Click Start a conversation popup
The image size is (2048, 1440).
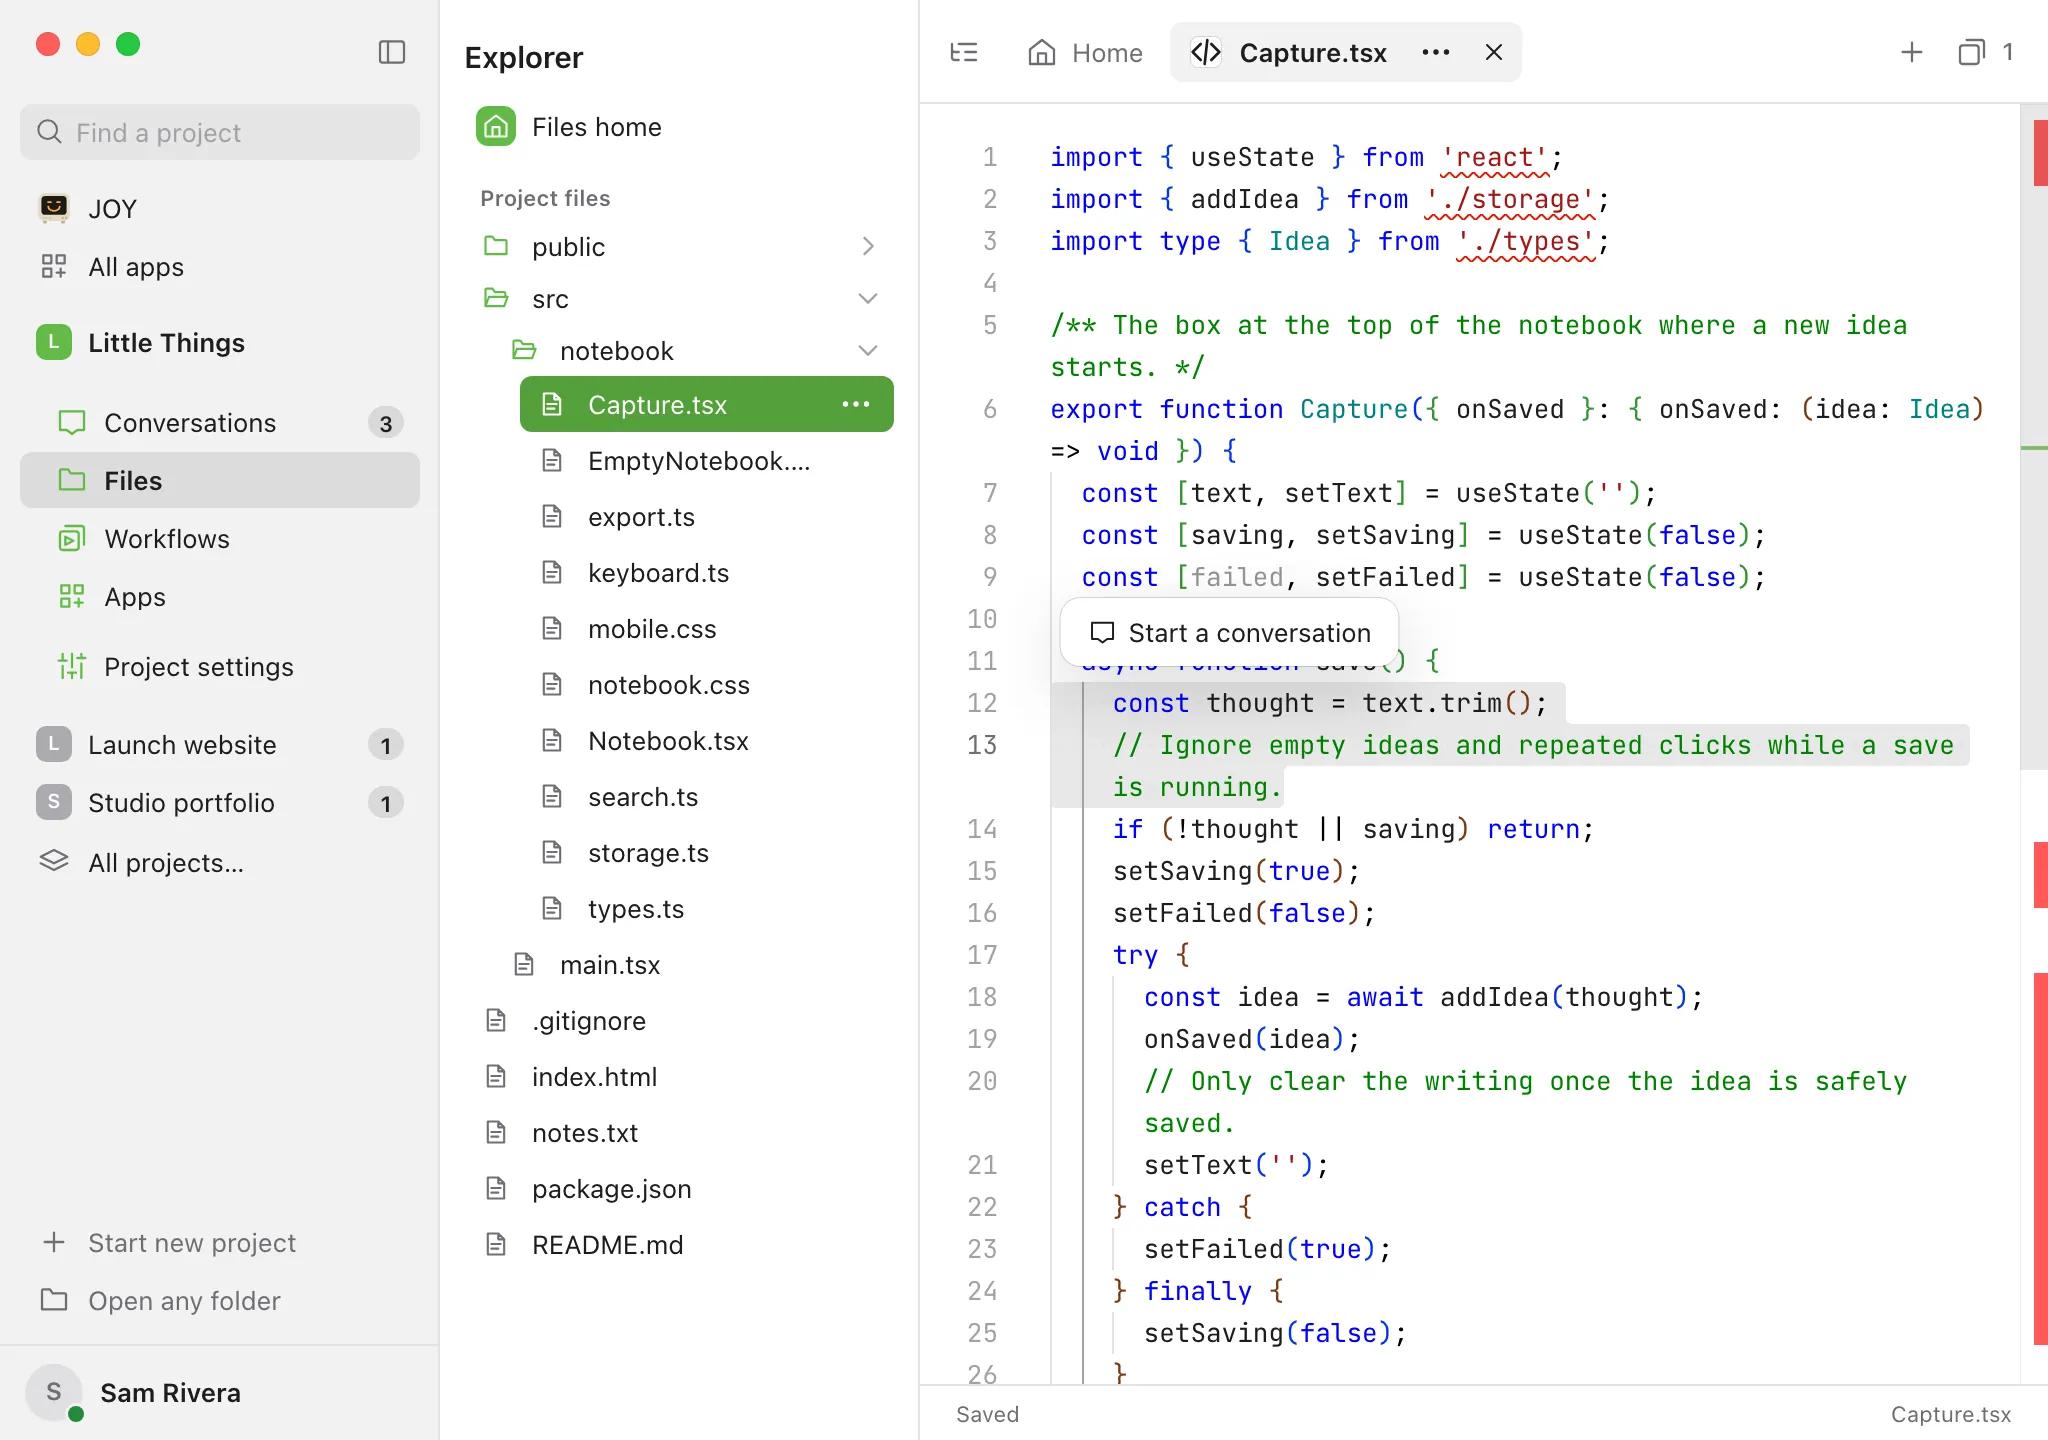(x=1229, y=632)
